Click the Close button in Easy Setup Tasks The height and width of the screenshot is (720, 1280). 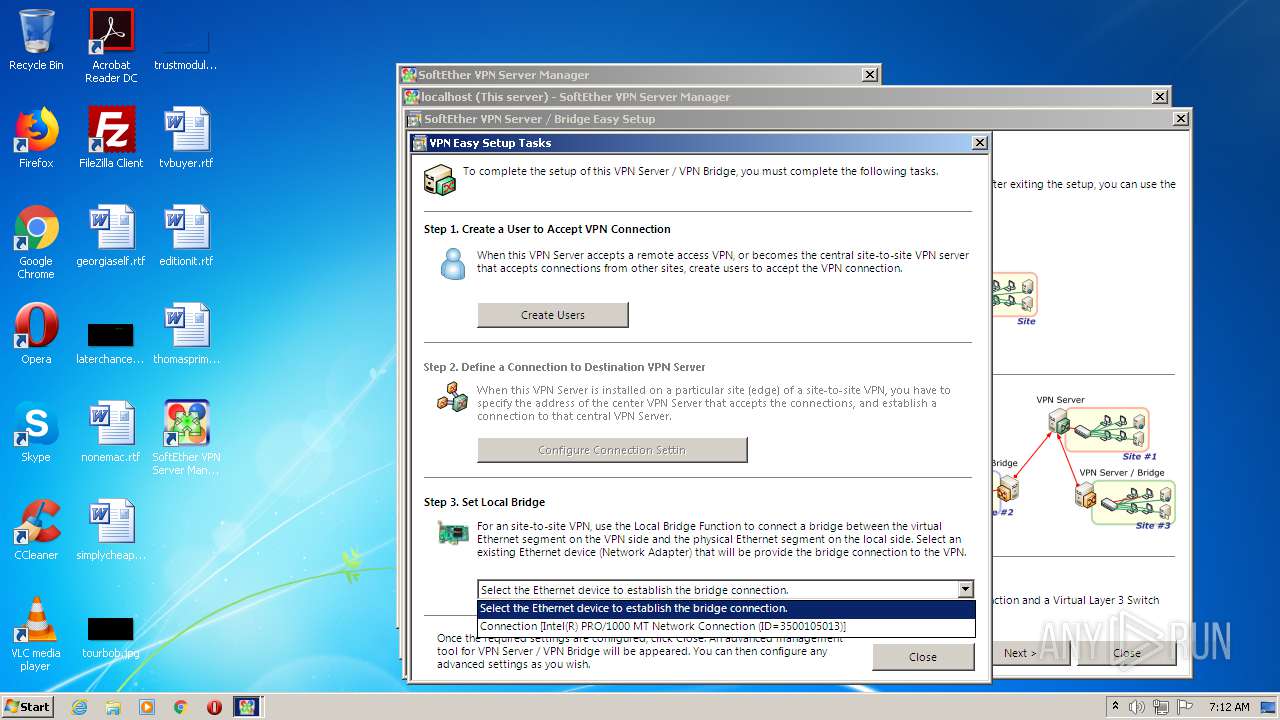[923, 657]
